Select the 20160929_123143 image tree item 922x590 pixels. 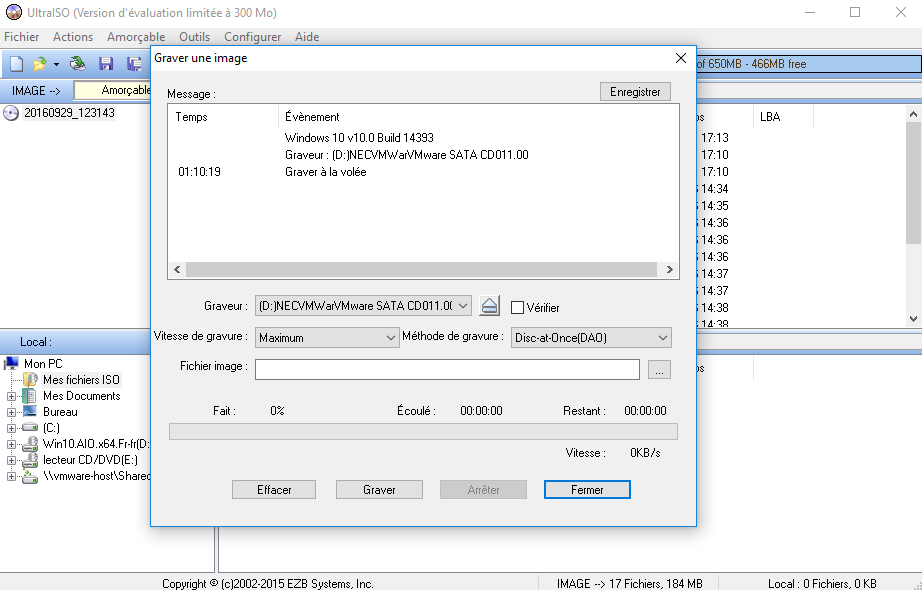69,113
